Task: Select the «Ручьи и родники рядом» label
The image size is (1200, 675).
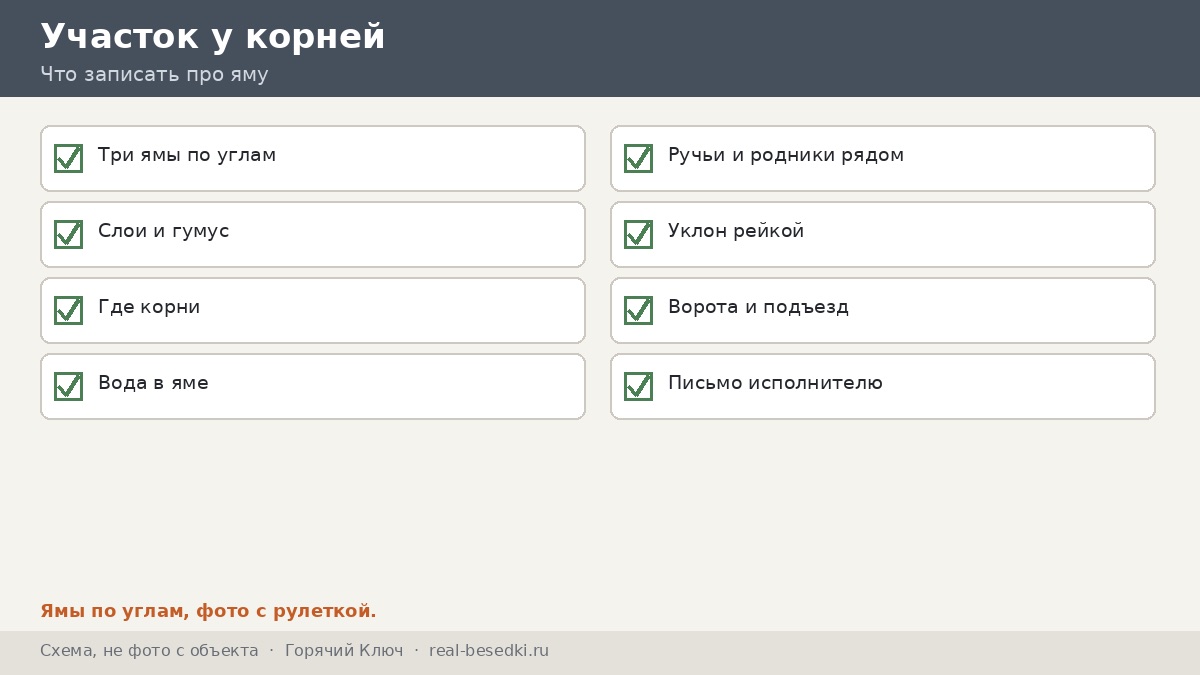Action: click(x=786, y=155)
